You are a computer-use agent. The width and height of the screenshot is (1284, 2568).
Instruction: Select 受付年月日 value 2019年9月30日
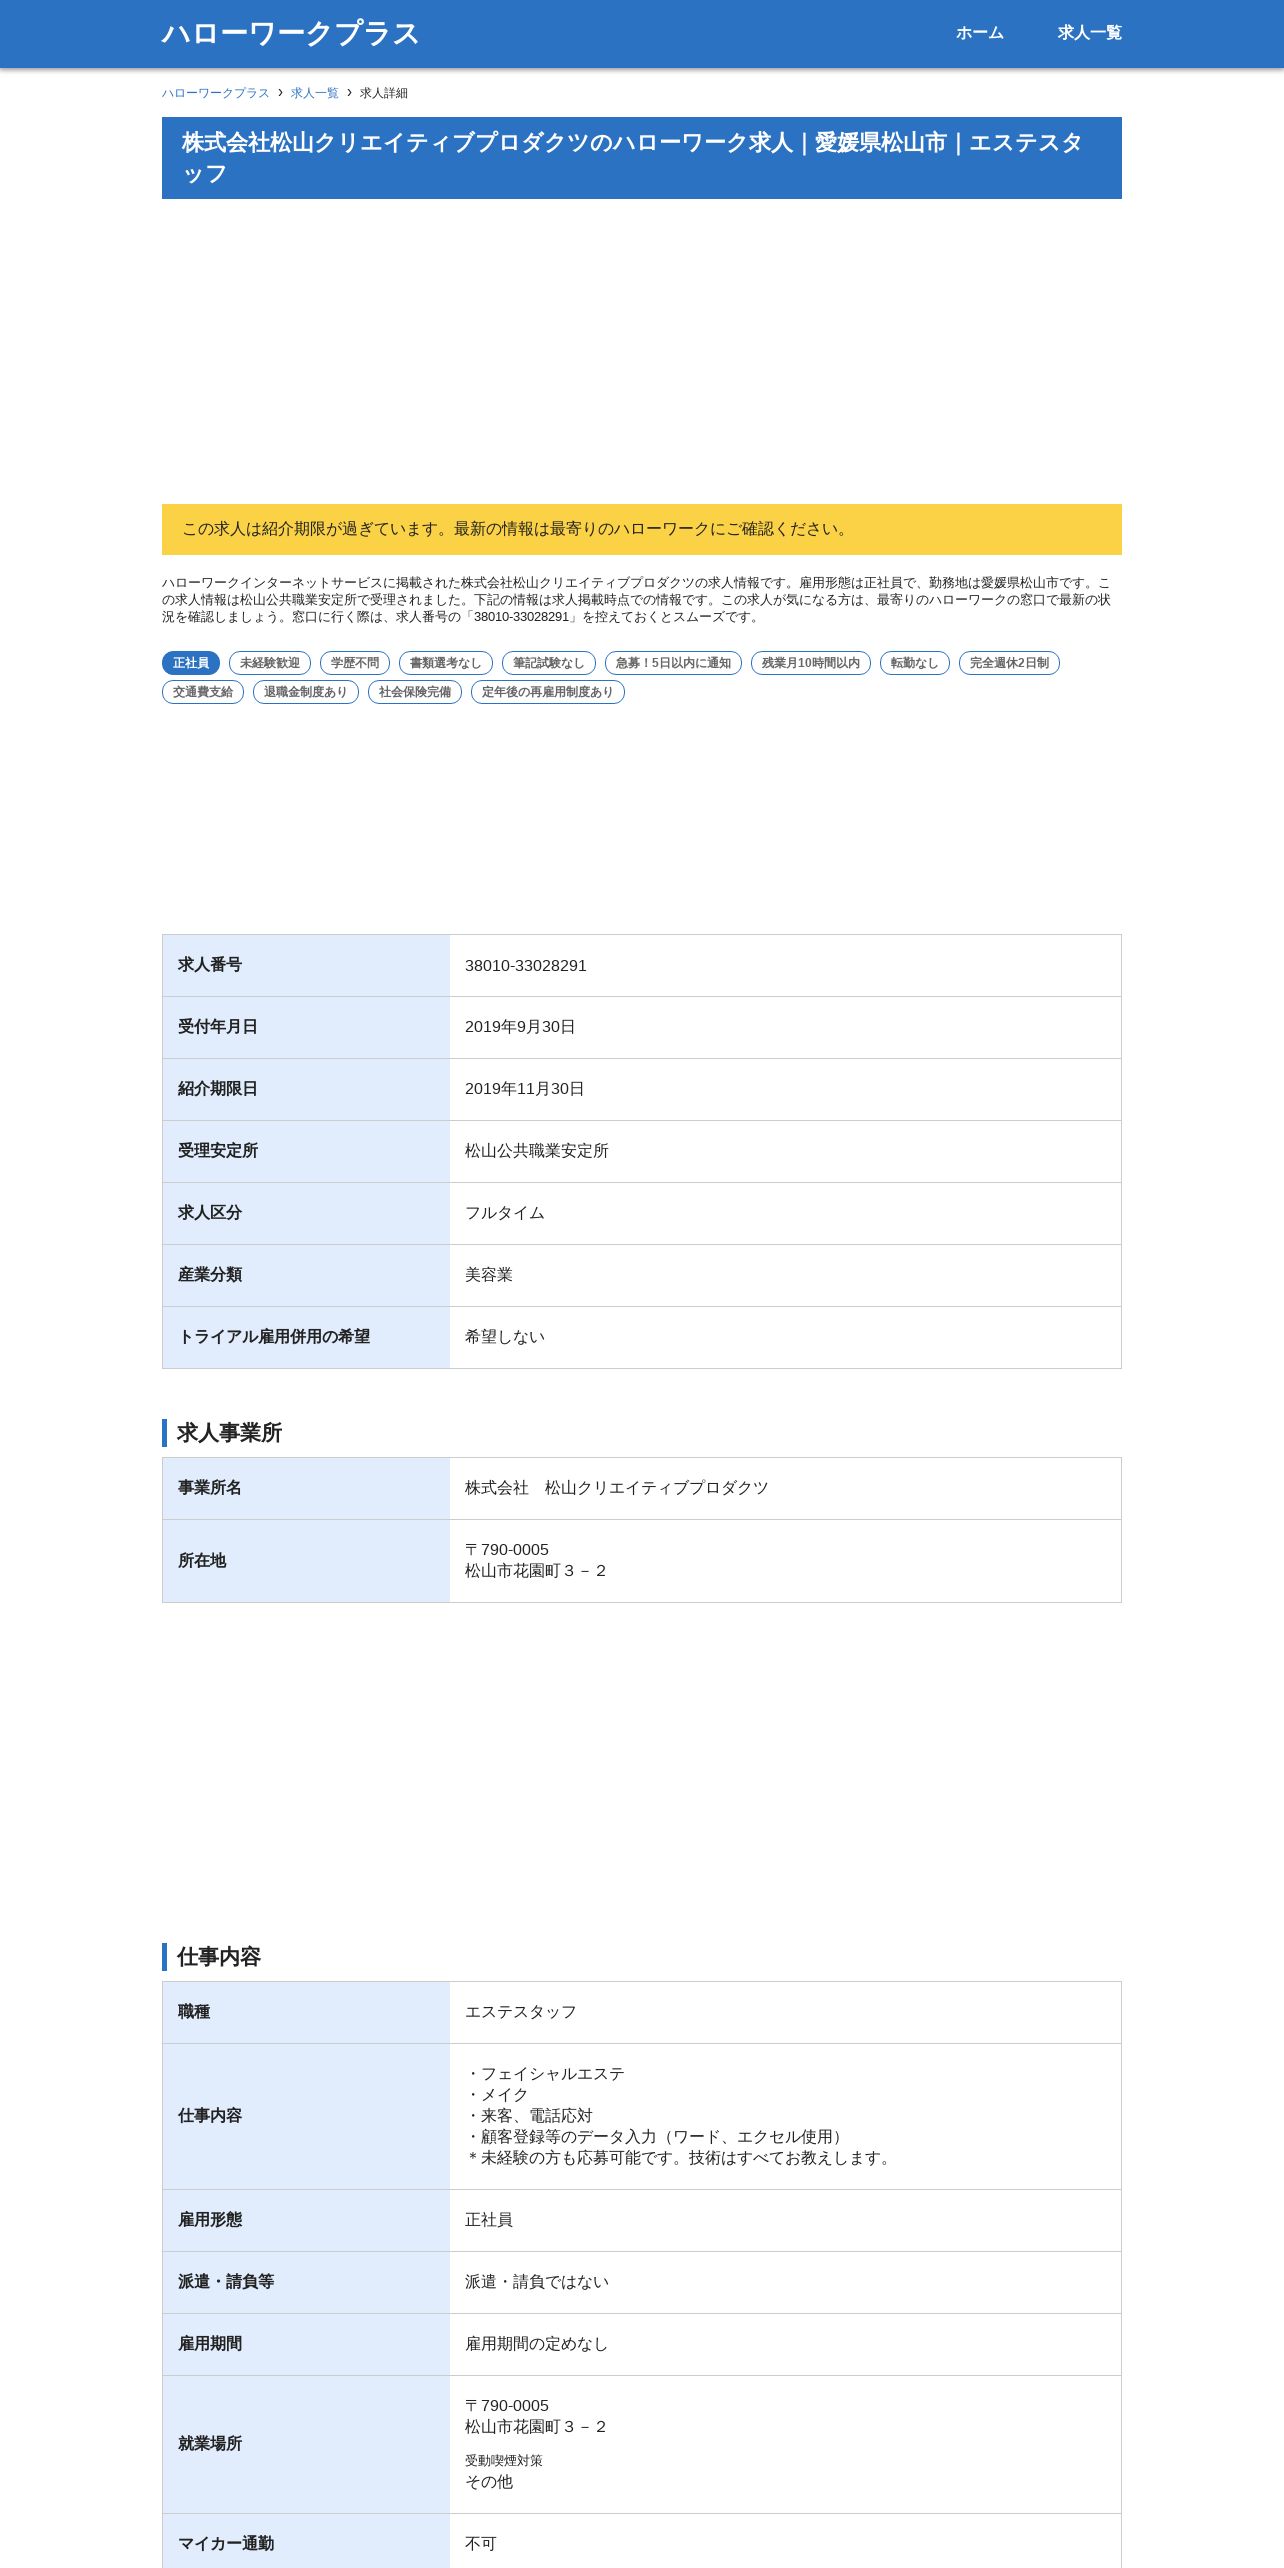tap(520, 1027)
